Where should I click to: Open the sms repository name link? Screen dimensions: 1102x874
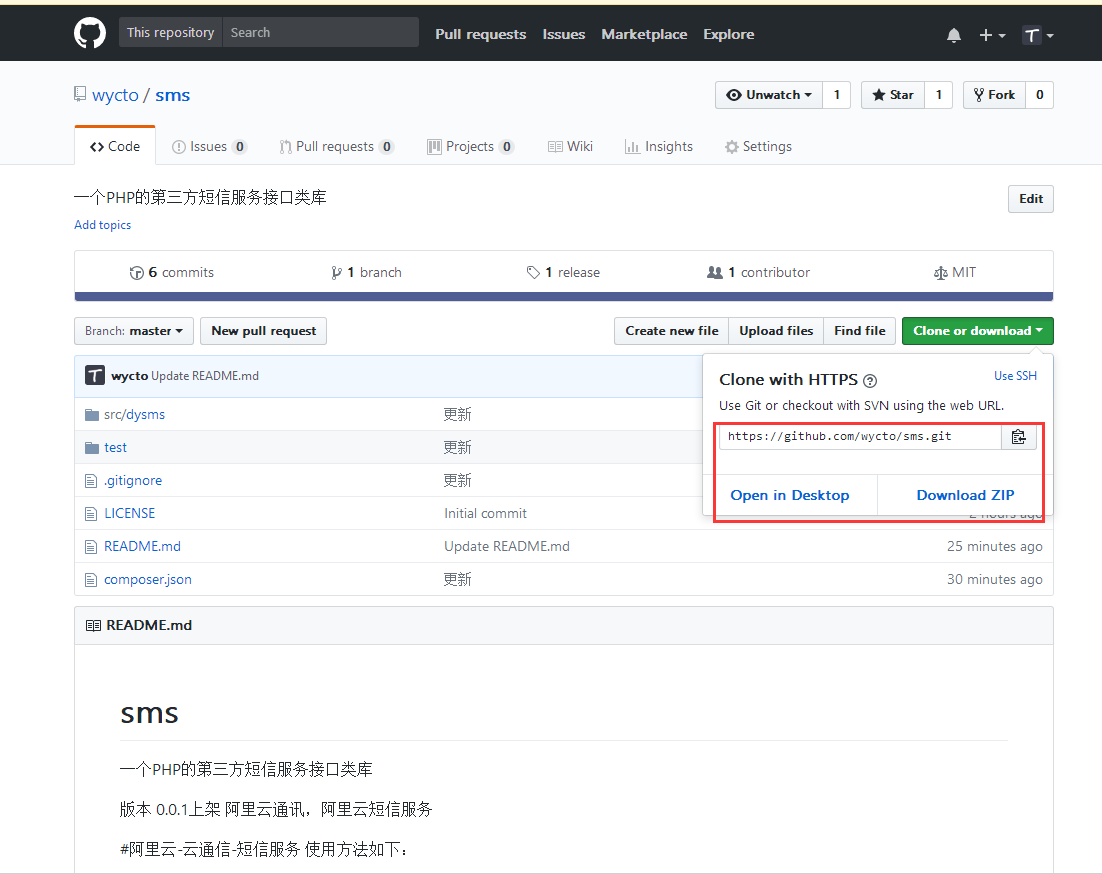[x=172, y=95]
